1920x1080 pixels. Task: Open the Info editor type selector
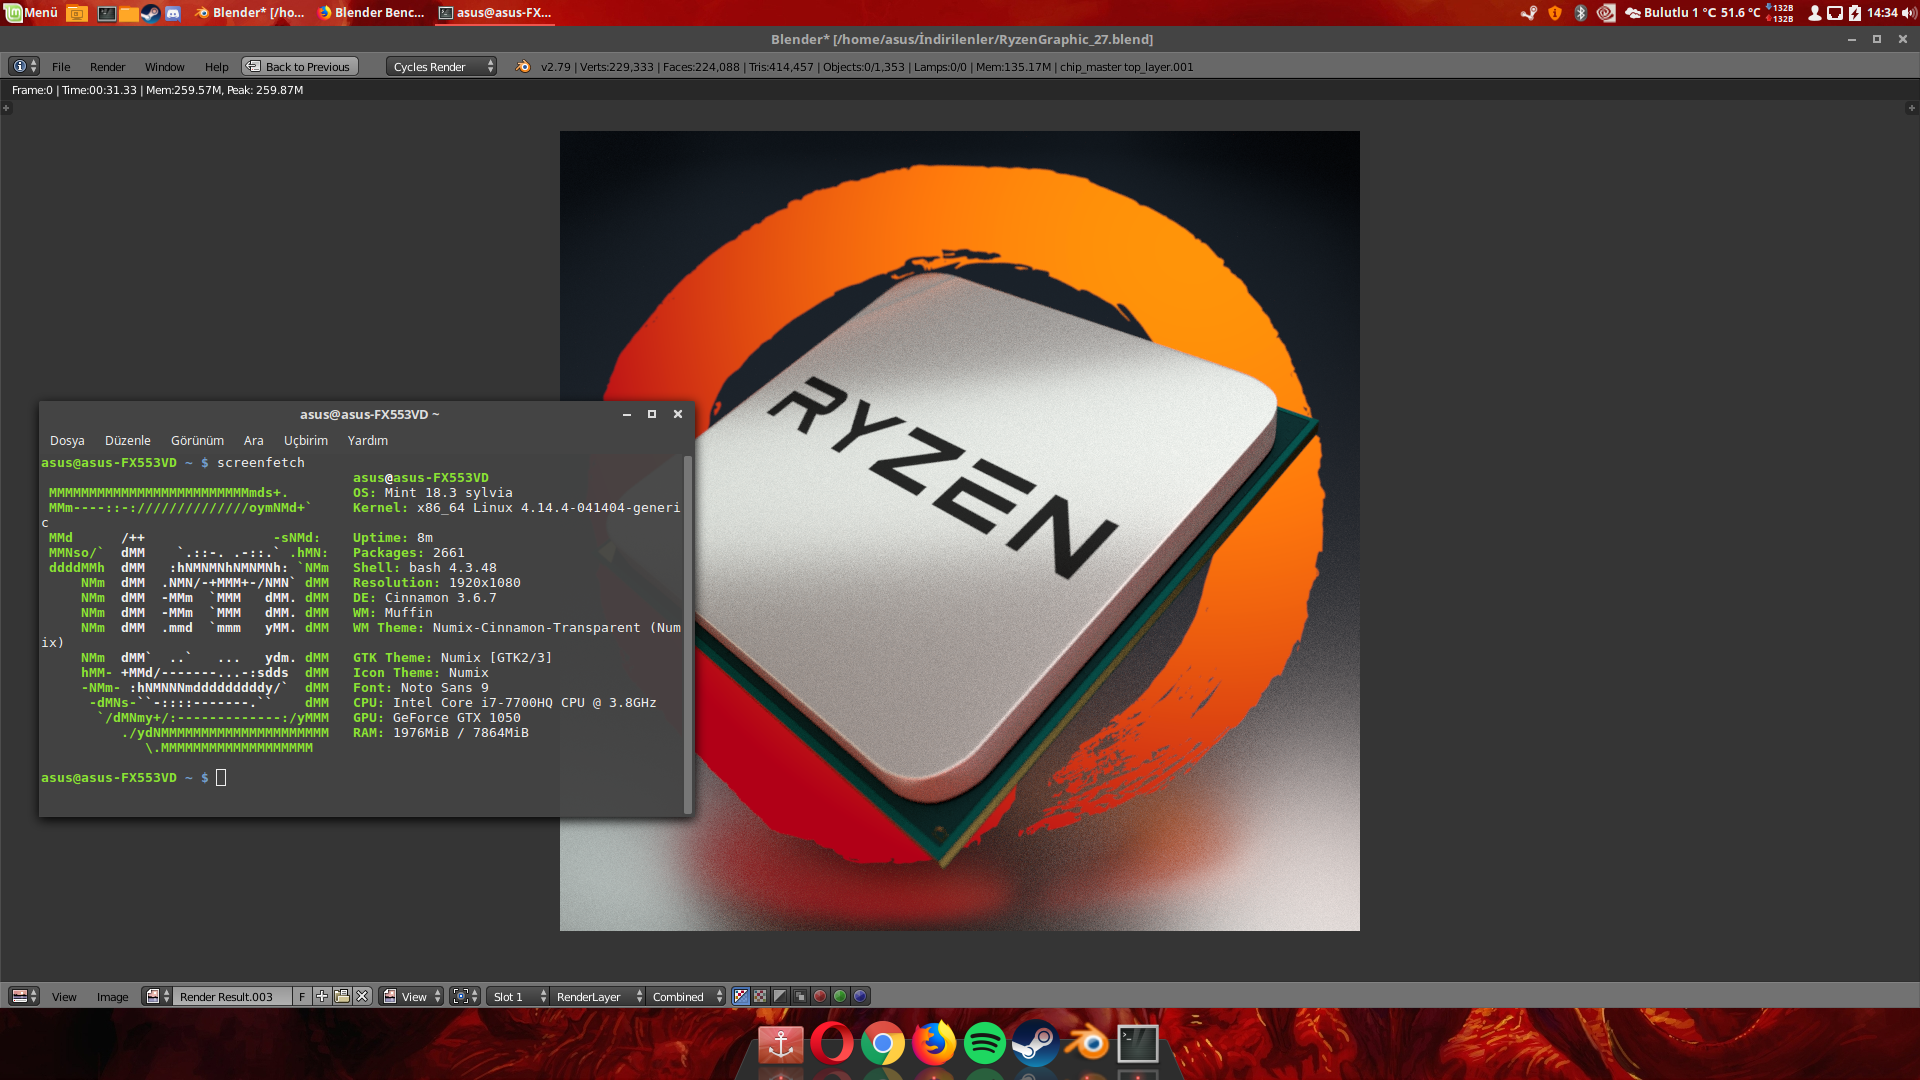pyautogui.click(x=23, y=67)
